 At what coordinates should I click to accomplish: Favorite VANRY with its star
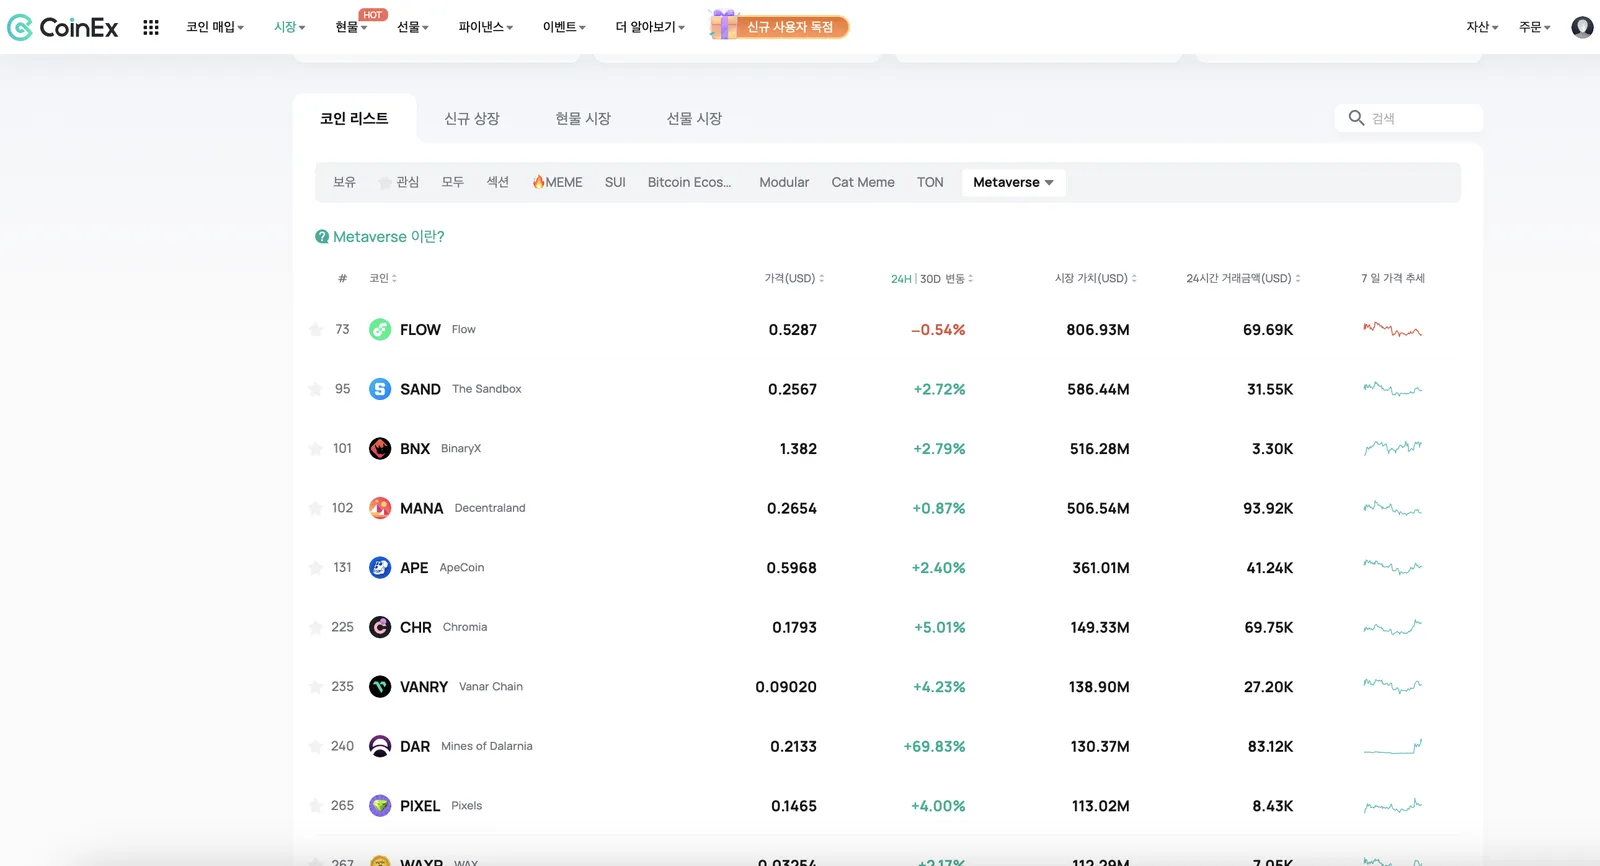pos(316,686)
